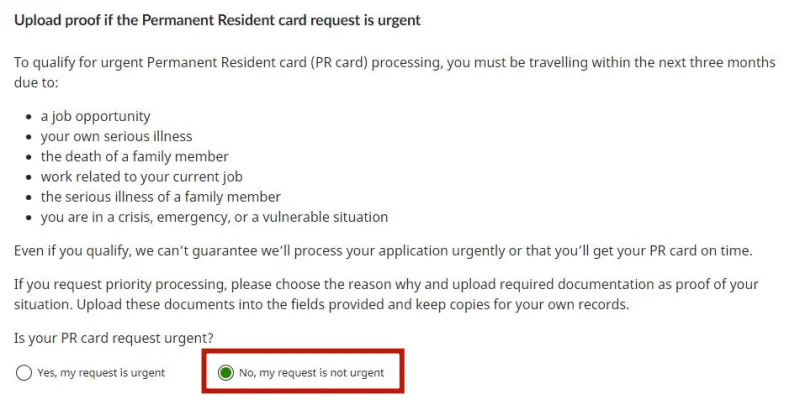Image resolution: width=800 pixels, height=400 pixels.
Task: Click the "Is your PR card request urgent?" question
Action: 113,338
